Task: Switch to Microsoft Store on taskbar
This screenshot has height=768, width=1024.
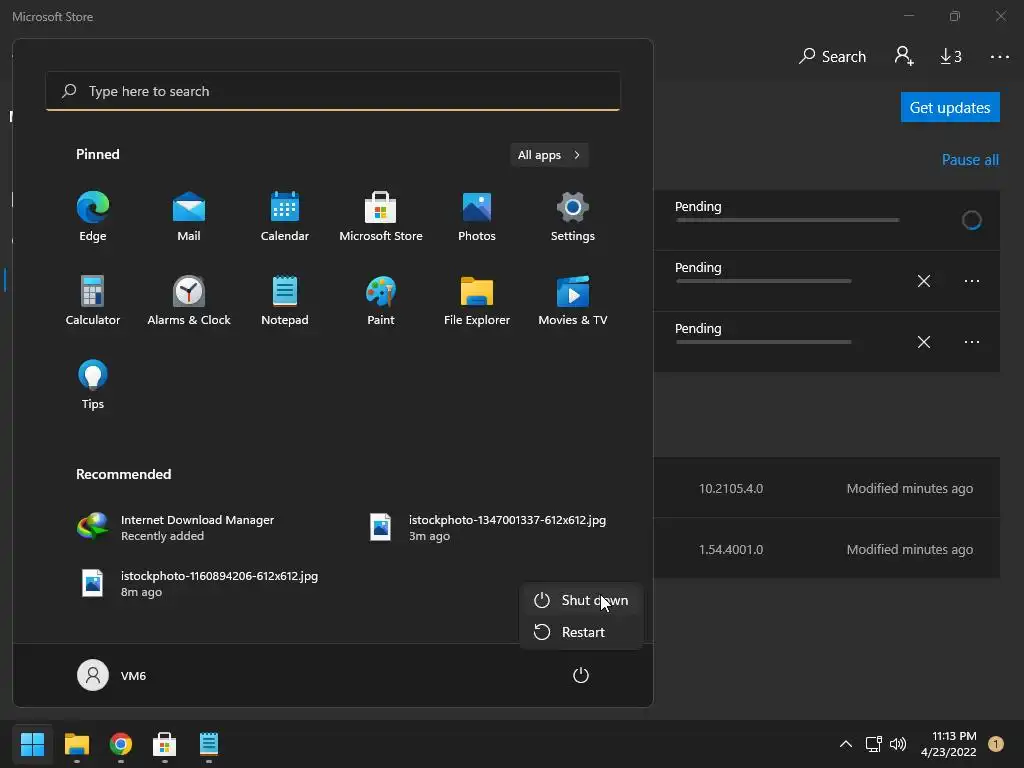Action: (165, 744)
